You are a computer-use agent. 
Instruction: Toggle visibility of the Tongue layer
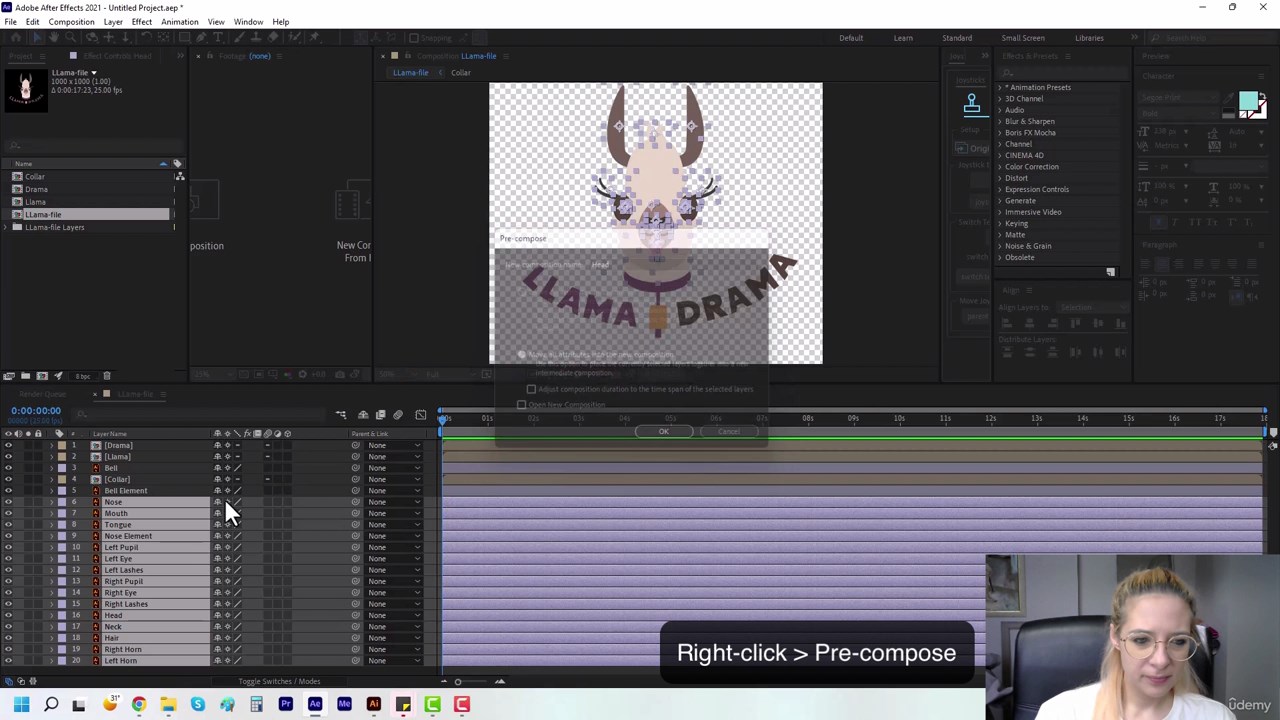coord(8,525)
